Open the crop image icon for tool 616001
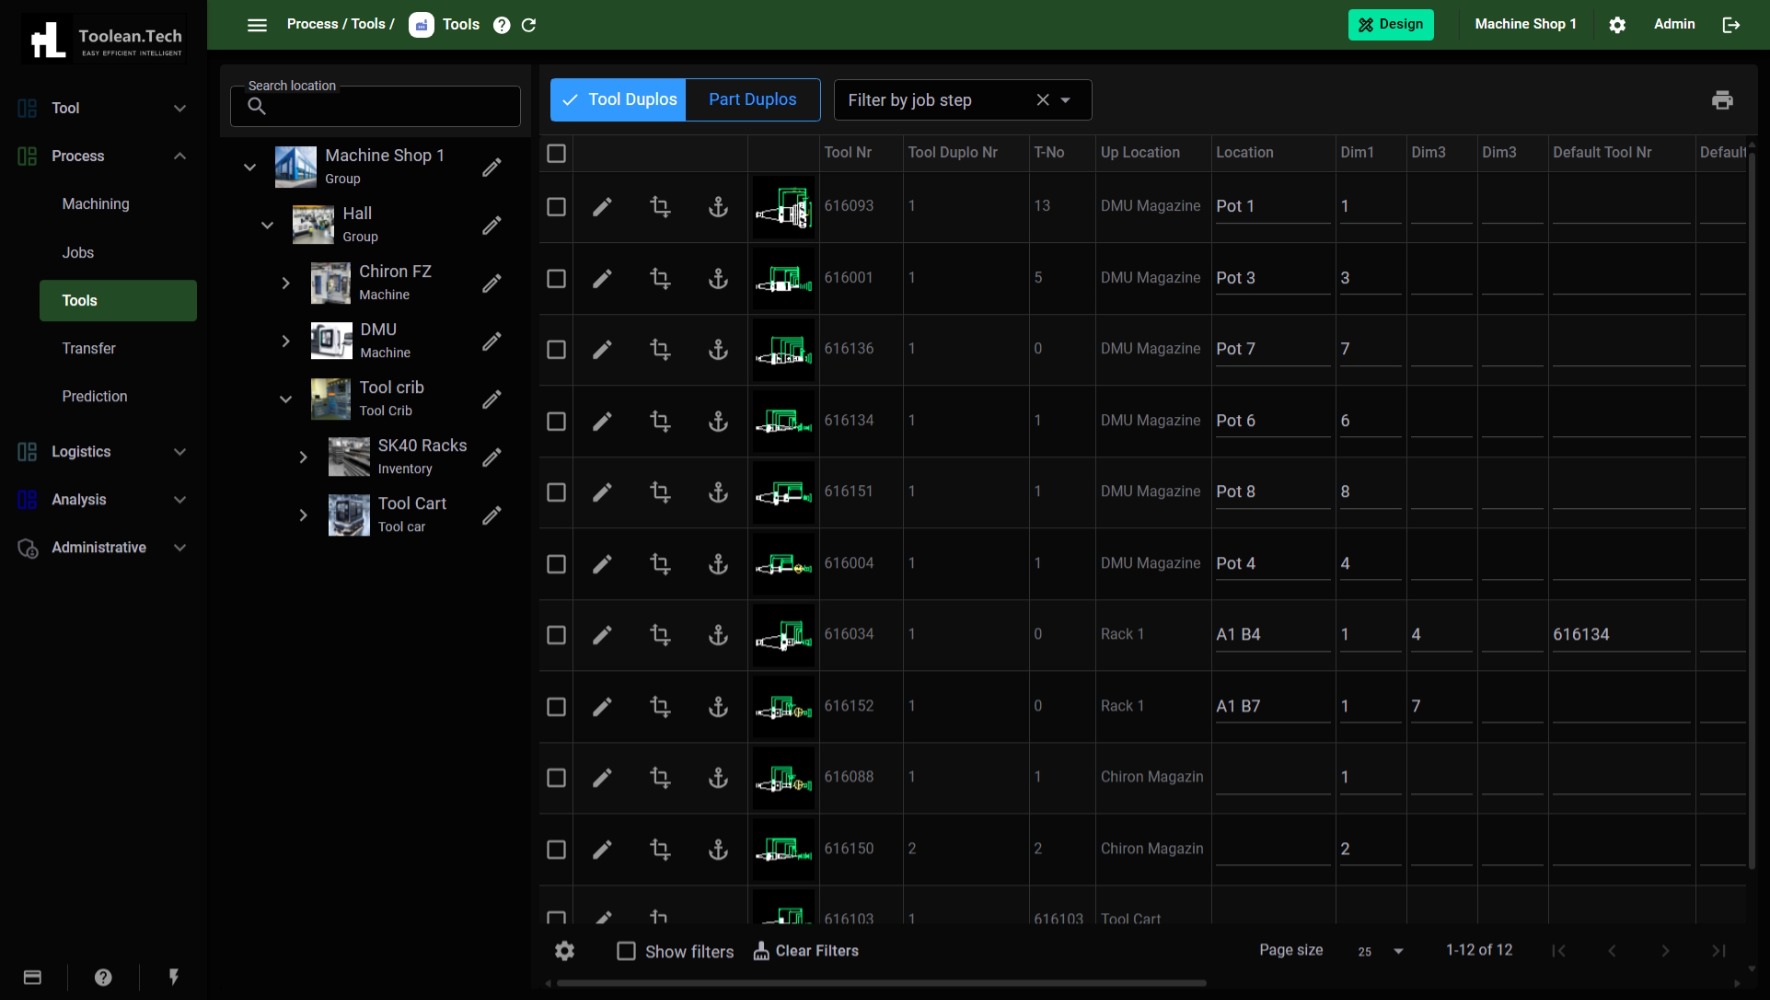1770x1000 pixels. [660, 278]
